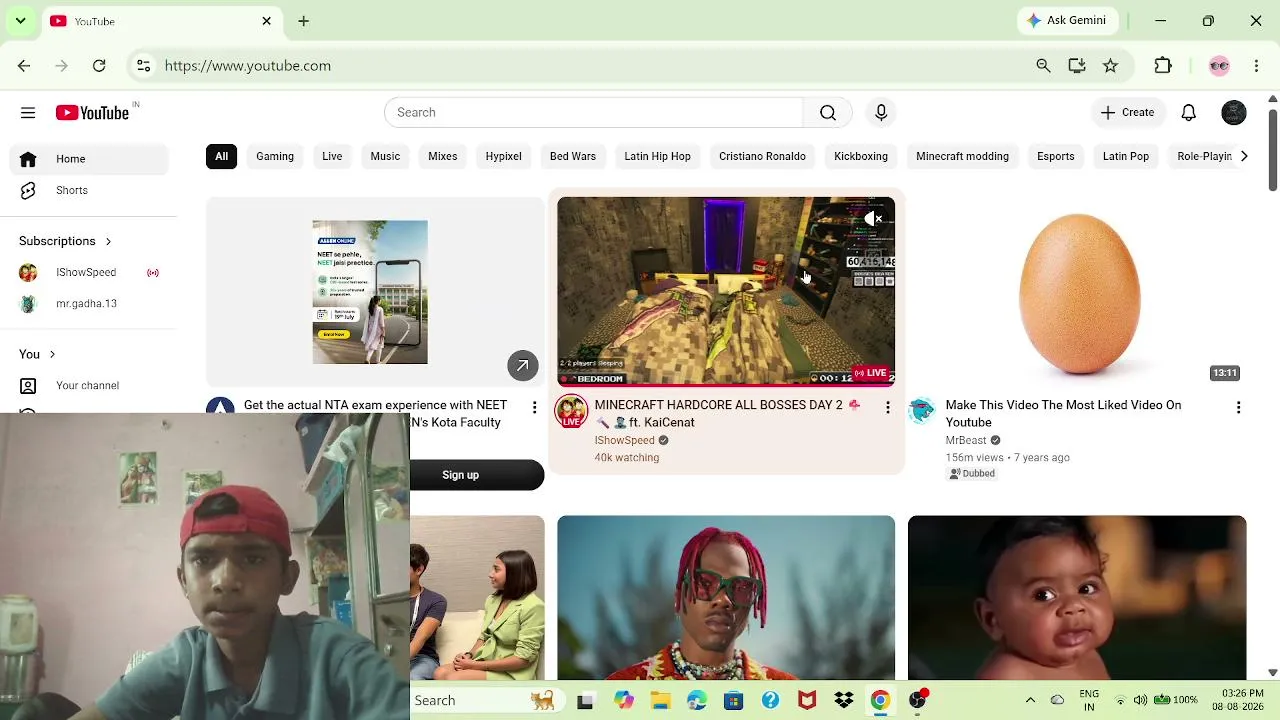1280x720 pixels.
Task: Select the Bed Wars filter chip
Action: coord(573,157)
